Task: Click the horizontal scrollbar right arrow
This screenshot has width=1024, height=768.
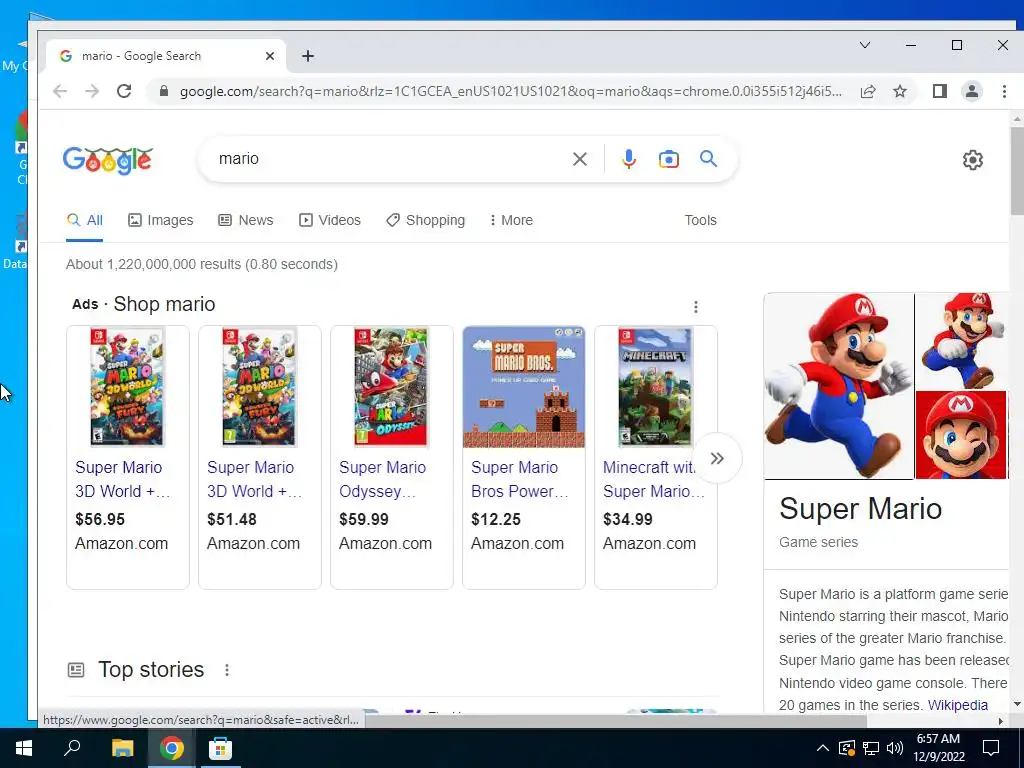Action: click(x=1000, y=721)
